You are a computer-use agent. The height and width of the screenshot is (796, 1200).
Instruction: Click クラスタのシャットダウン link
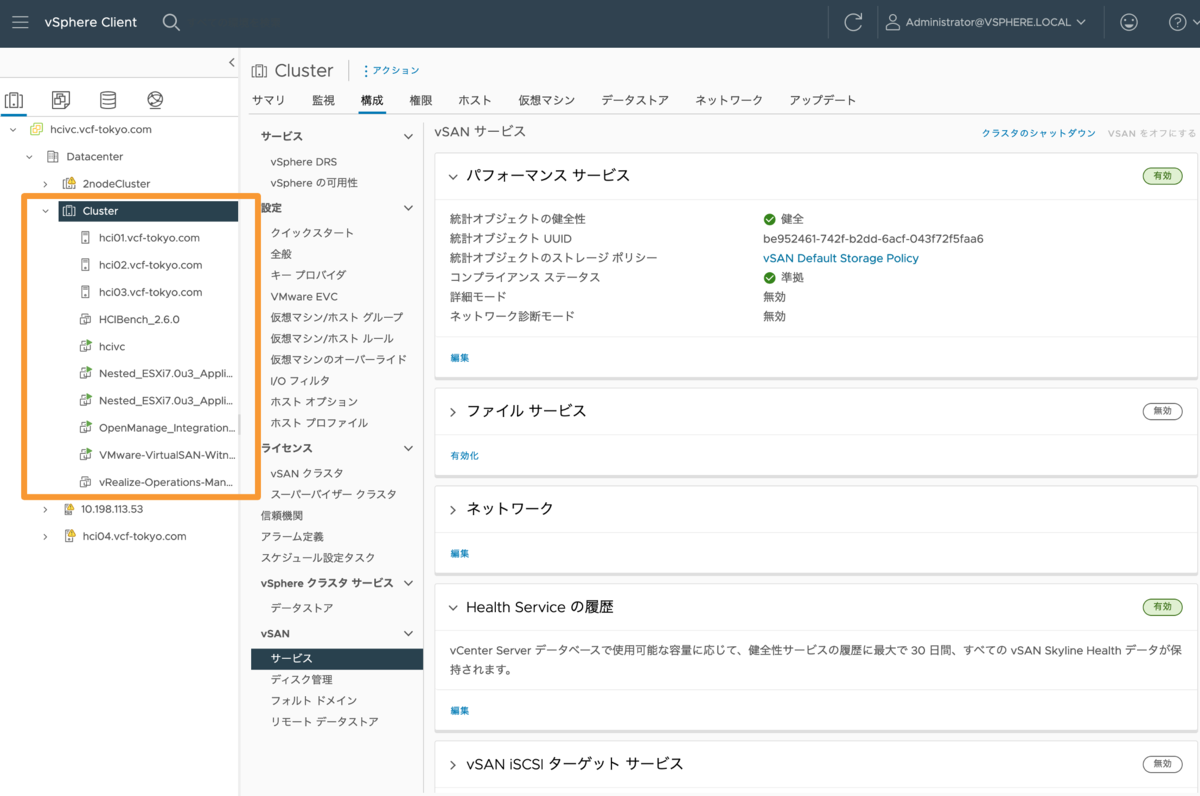tap(1038, 133)
